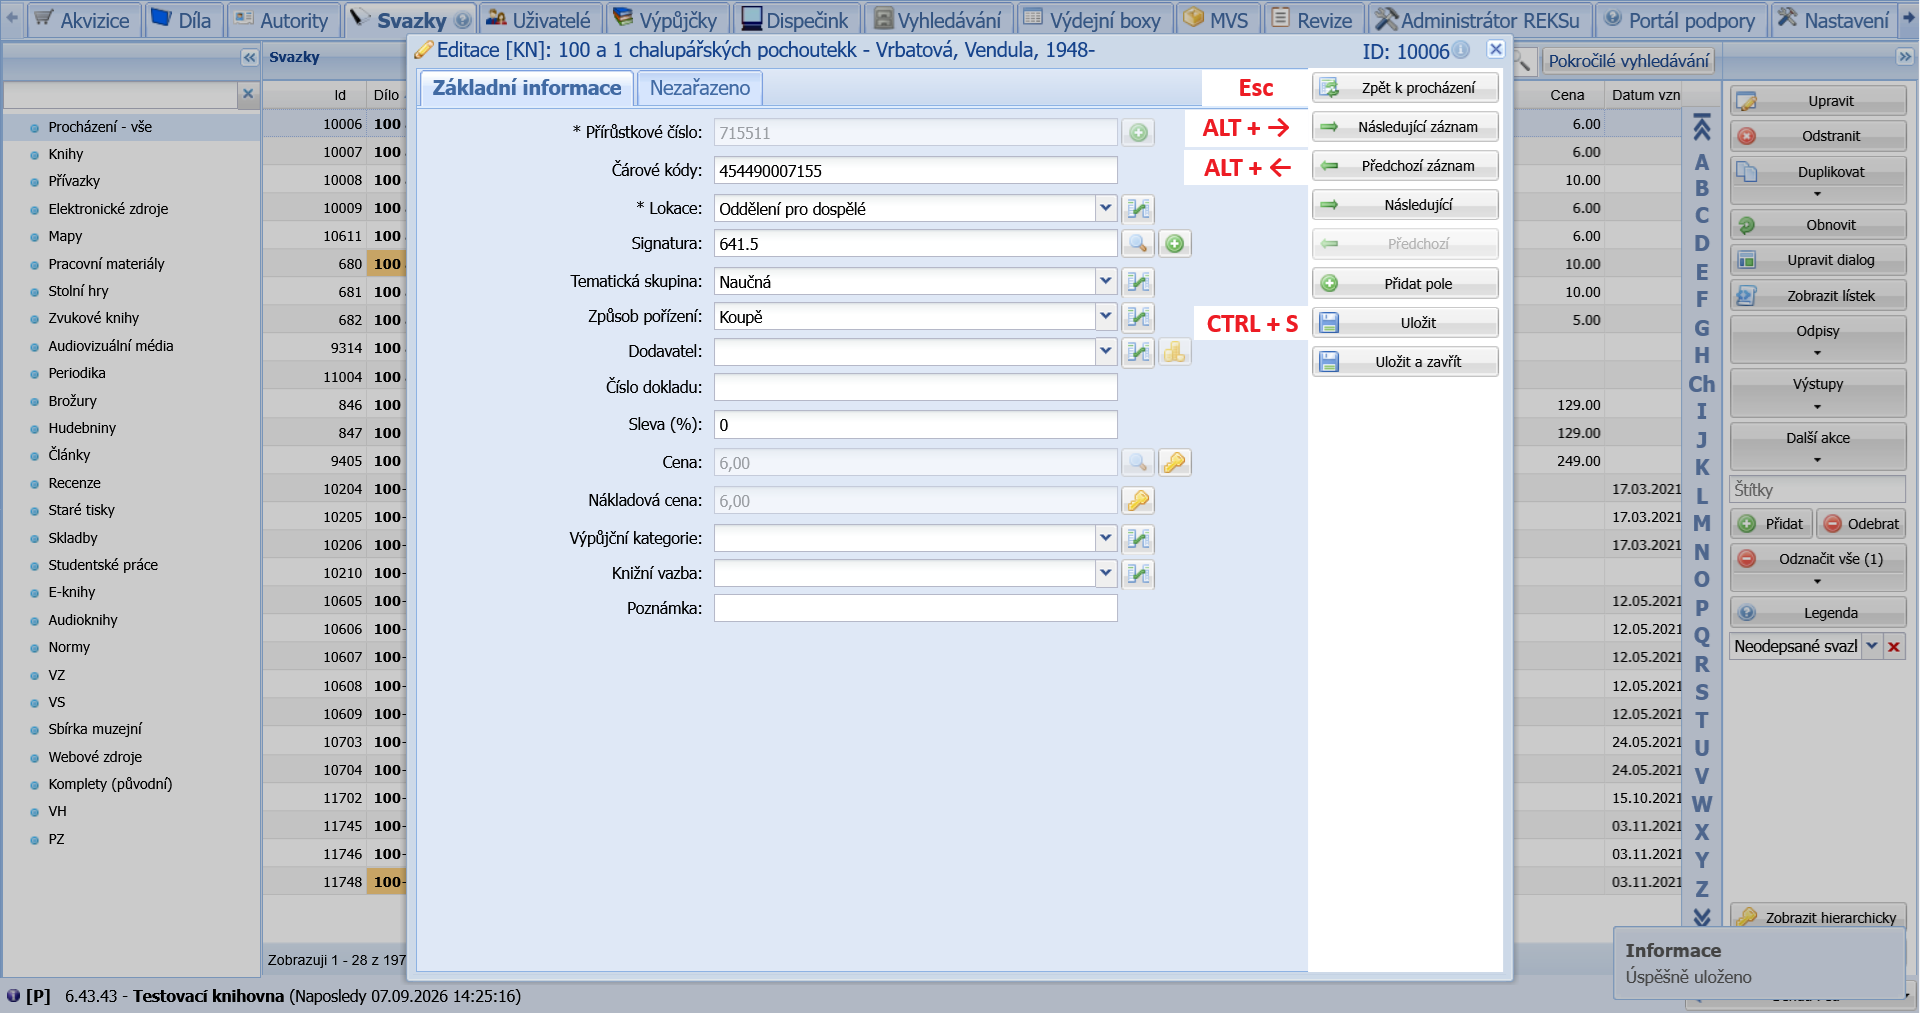The width and height of the screenshot is (1920, 1013).
Task: Click Následující záznam button
Action: pos(1405,127)
